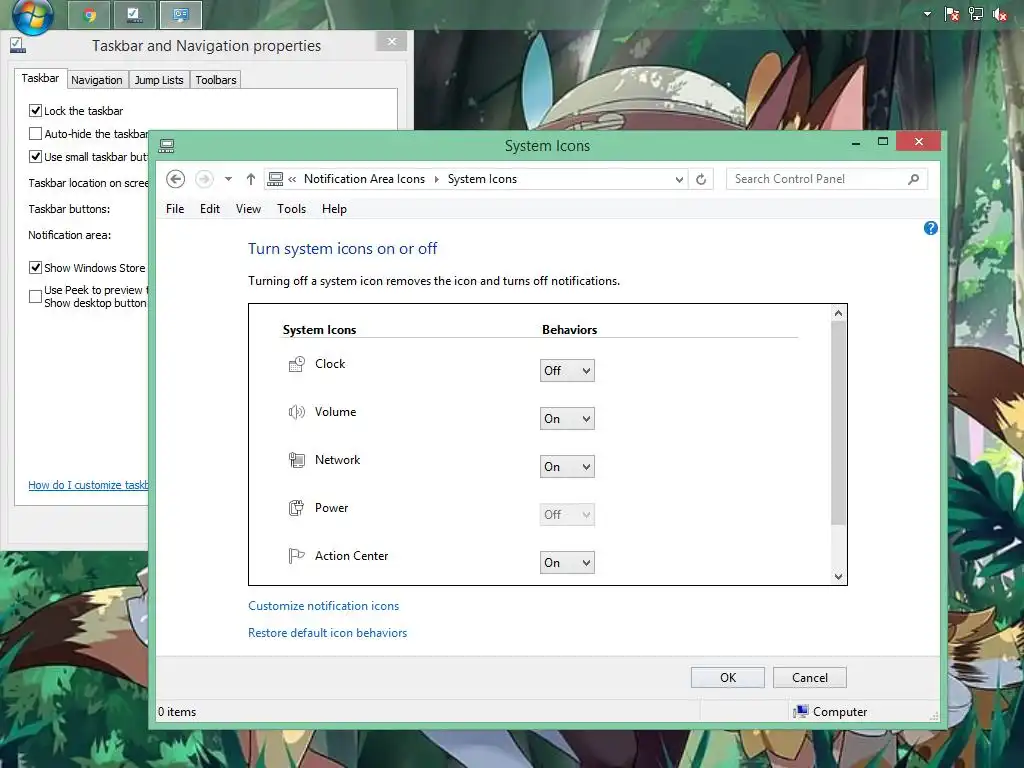
Task: Click the Volume speaker icon
Action: [x=296, y=412]
